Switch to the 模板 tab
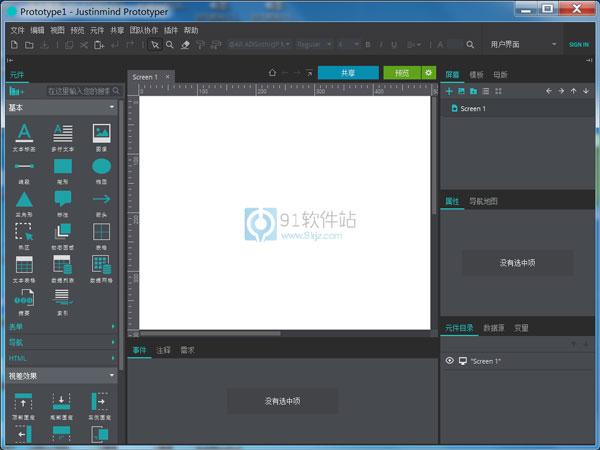This screenshot has height=450, width=600. (476, 74)
